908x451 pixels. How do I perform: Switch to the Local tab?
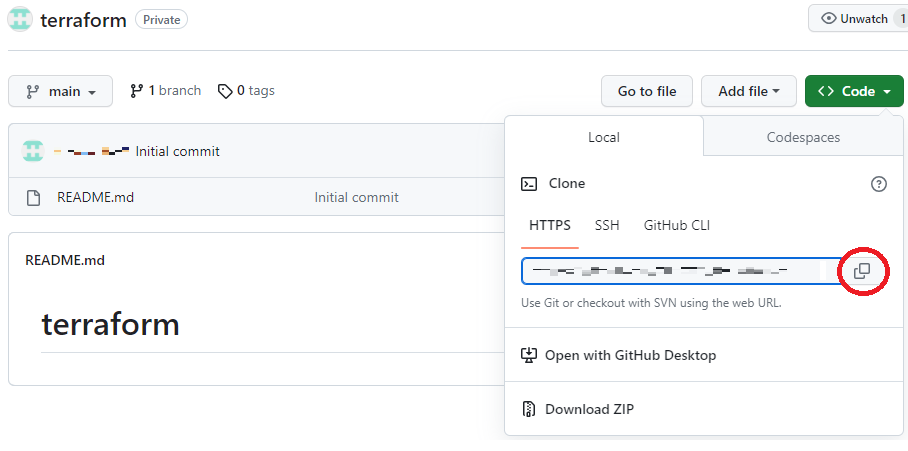(x=604, y=137)
